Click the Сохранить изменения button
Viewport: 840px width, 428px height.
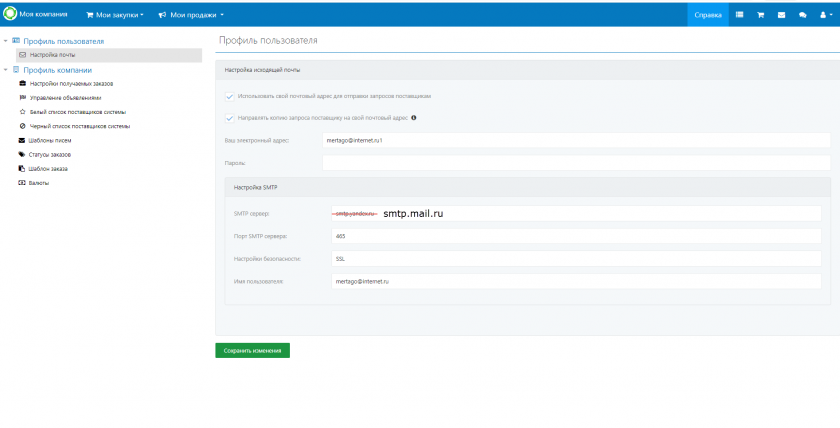(x=252, y=350)
